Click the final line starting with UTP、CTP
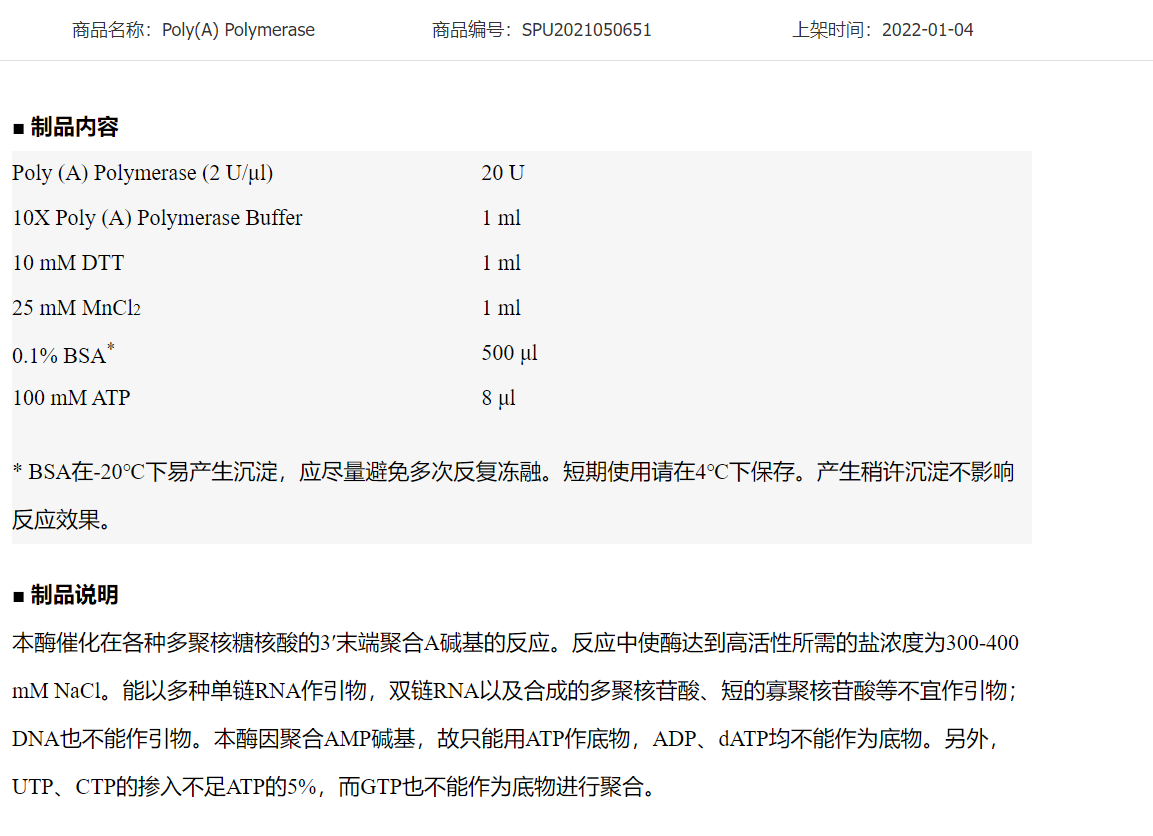This screenshot has height=836, width=1153. click(x=335, y=787)
